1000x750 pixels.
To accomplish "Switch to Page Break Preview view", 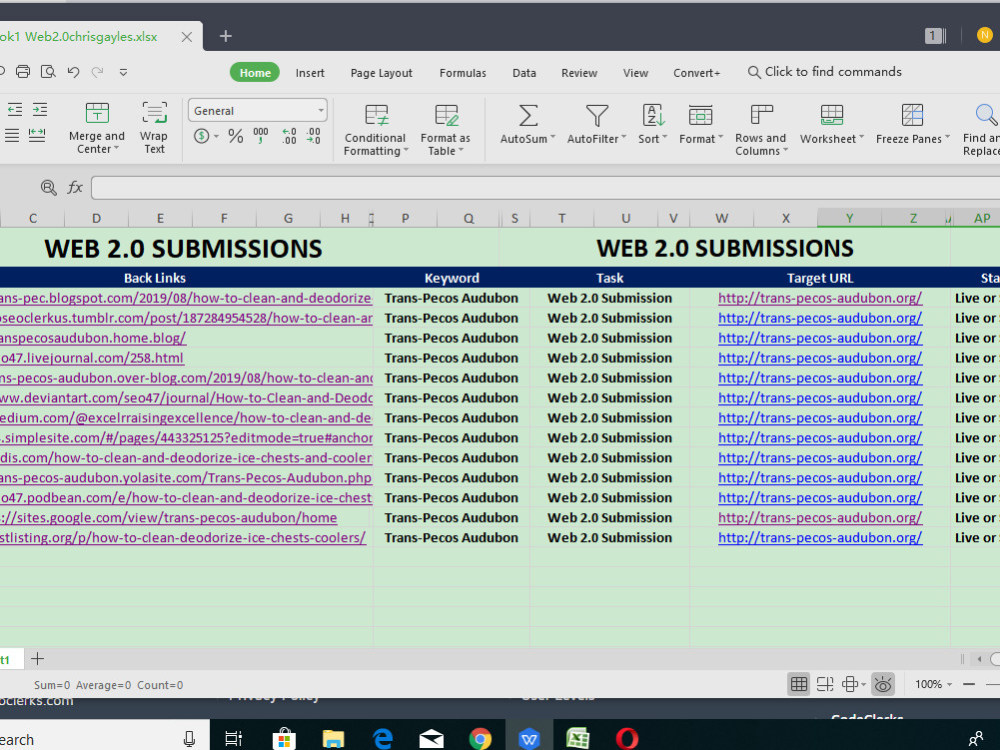I will pyautogui.click(x=825, y=684).
